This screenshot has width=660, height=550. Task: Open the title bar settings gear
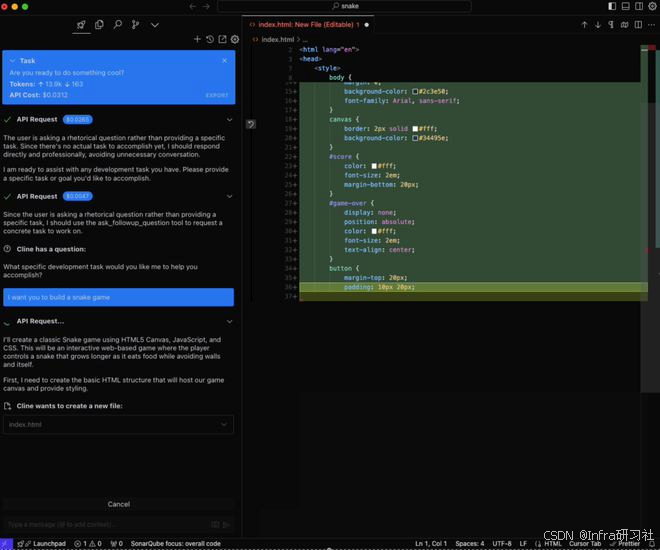(x=652, y=6)
